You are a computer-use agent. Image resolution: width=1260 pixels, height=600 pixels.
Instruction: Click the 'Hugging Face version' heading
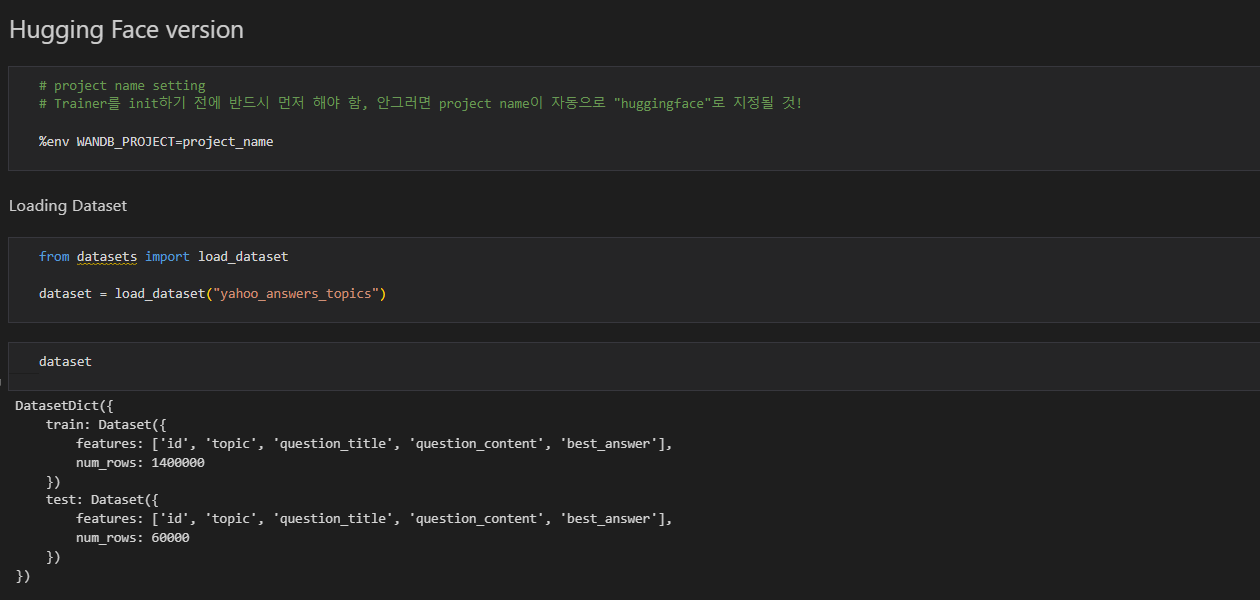click(x=126, y=30)
